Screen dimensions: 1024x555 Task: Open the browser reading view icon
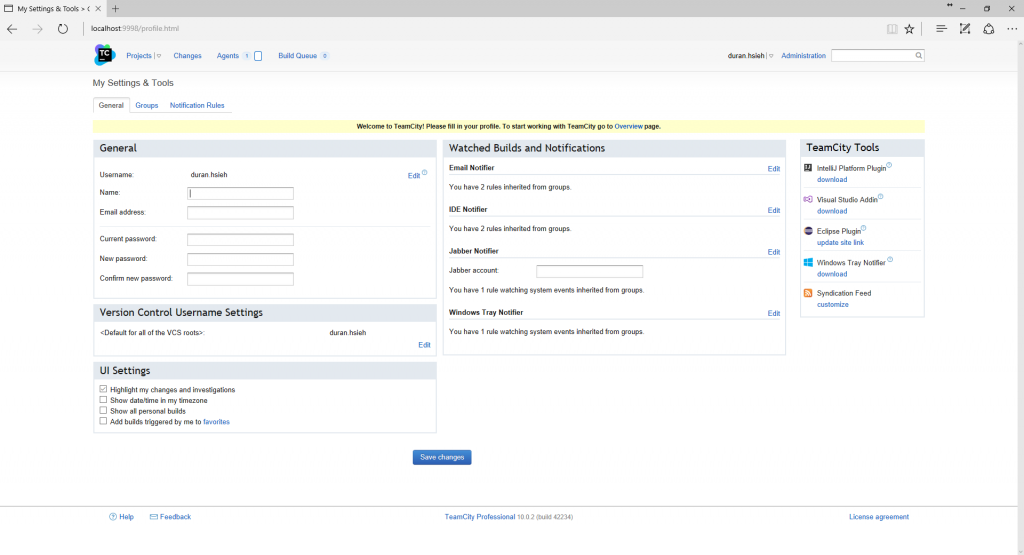[x=892, y=29]
